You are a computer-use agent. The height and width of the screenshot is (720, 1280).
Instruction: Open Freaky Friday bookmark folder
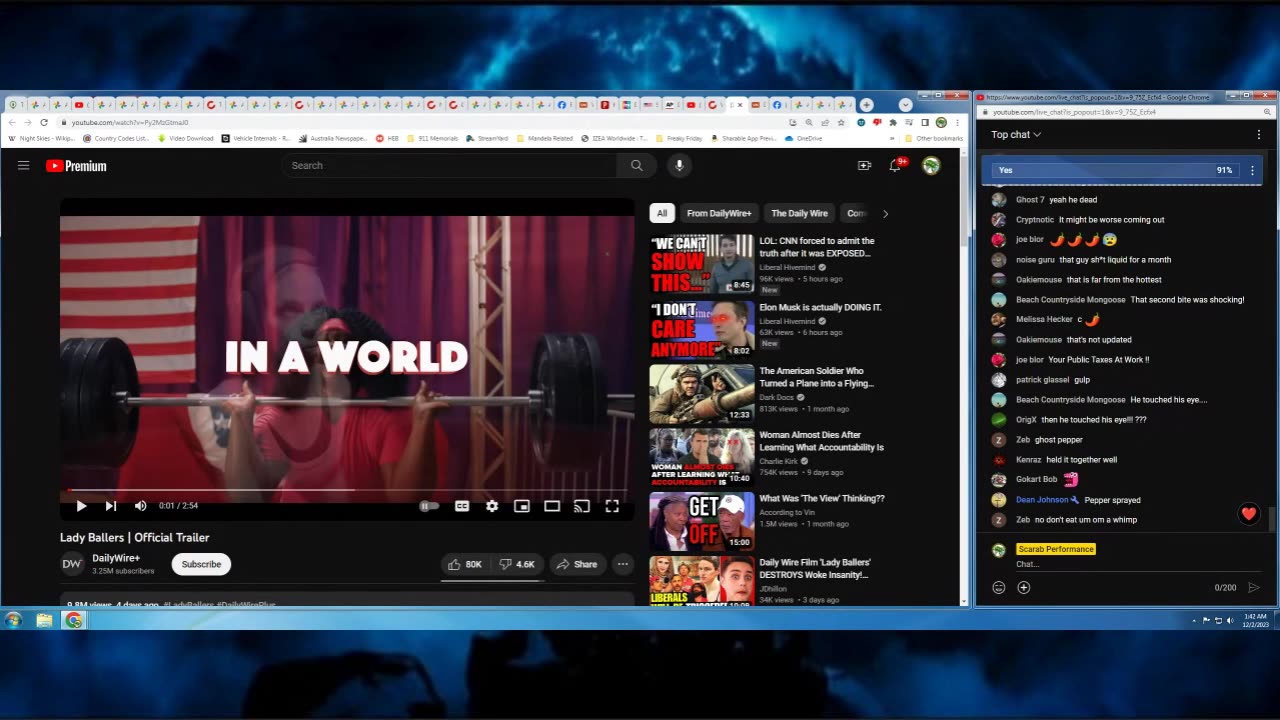(680, 138)
